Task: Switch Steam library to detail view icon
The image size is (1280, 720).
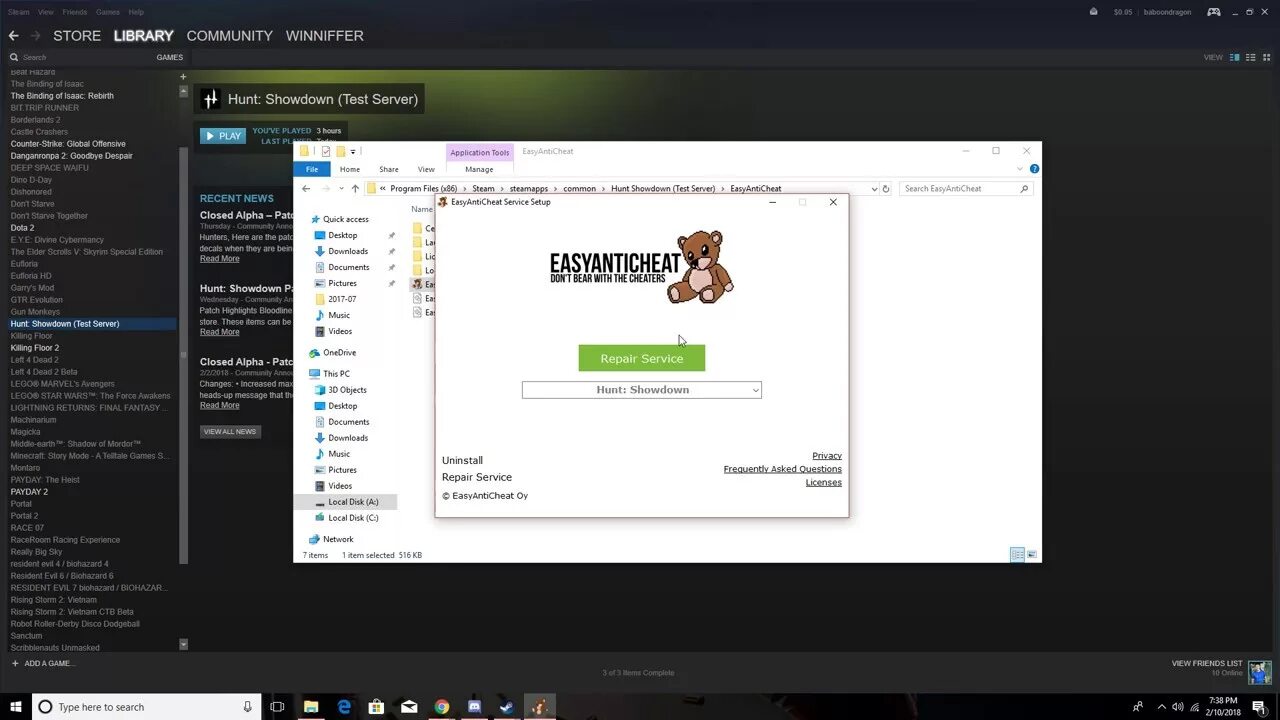Action: coord(1235,57)
